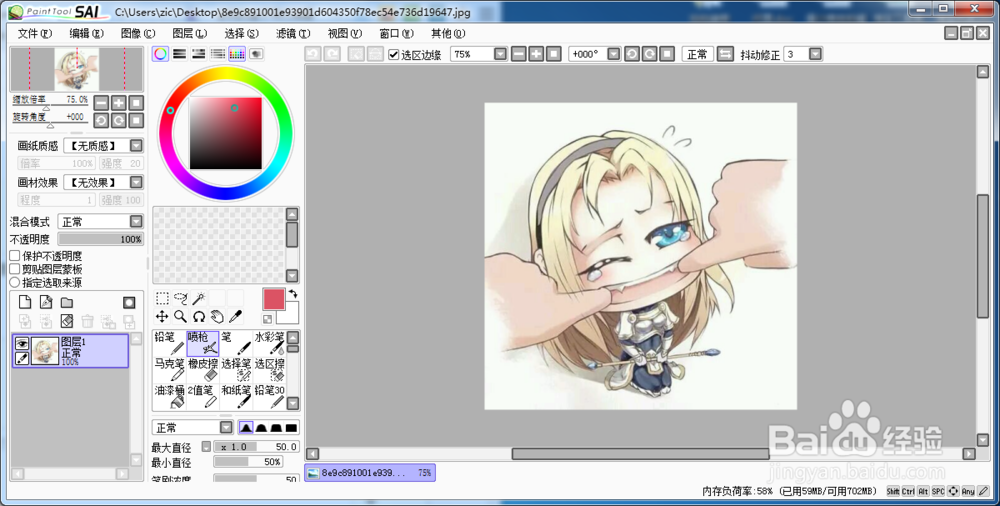Screen dimensions: 1000x506
Task: Open the 文件 menu
Action: tap(34, 33)
